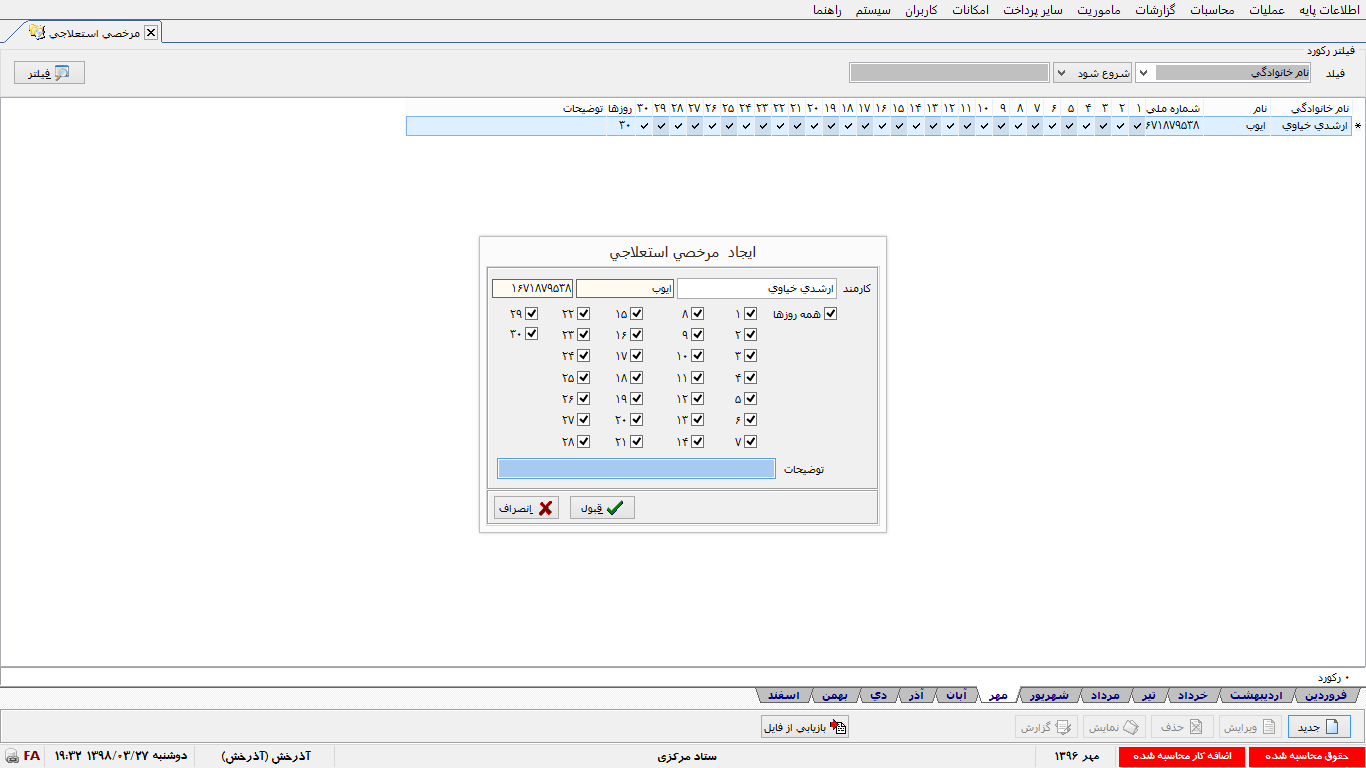The image size is (1366, 768).
Task: Click the printer icon in status bar
Action: point(11,756)
